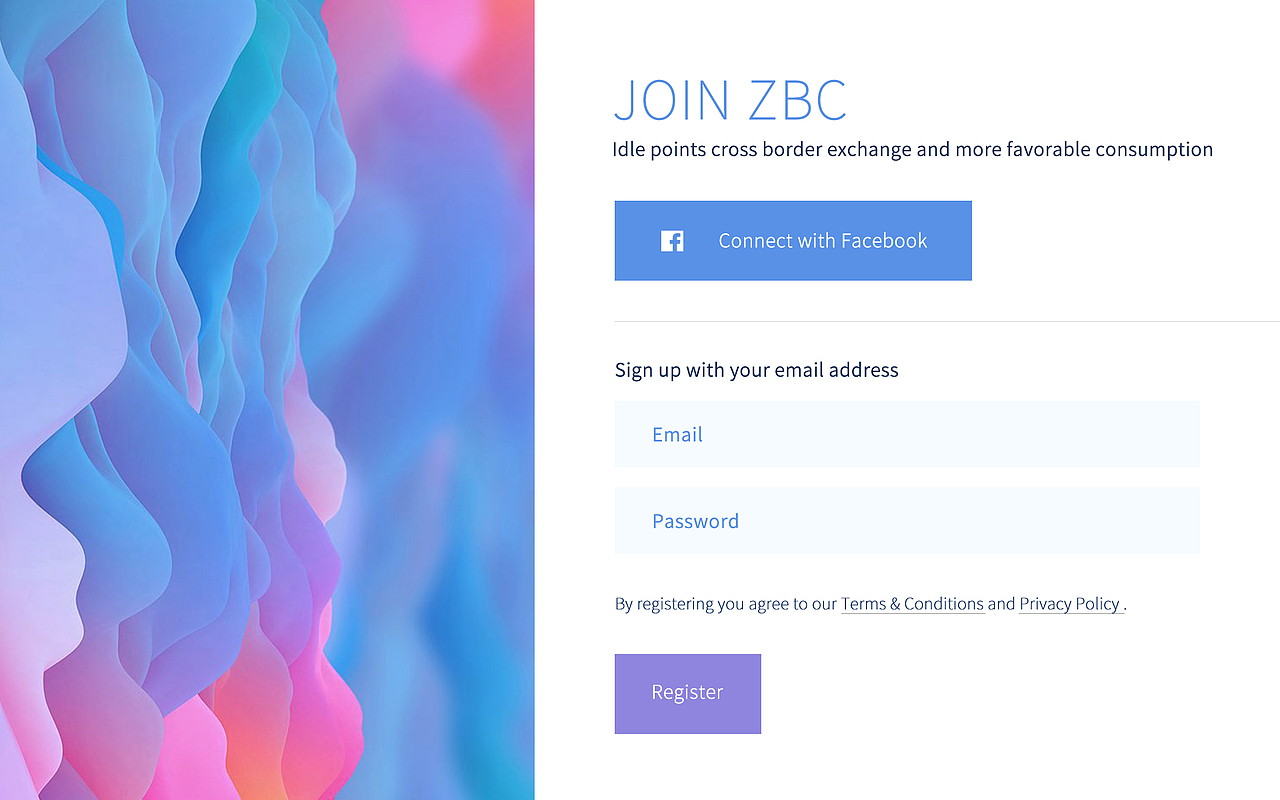Open the Terms & Conditions link
The image size is (1280, 800).
click(912, 604)
